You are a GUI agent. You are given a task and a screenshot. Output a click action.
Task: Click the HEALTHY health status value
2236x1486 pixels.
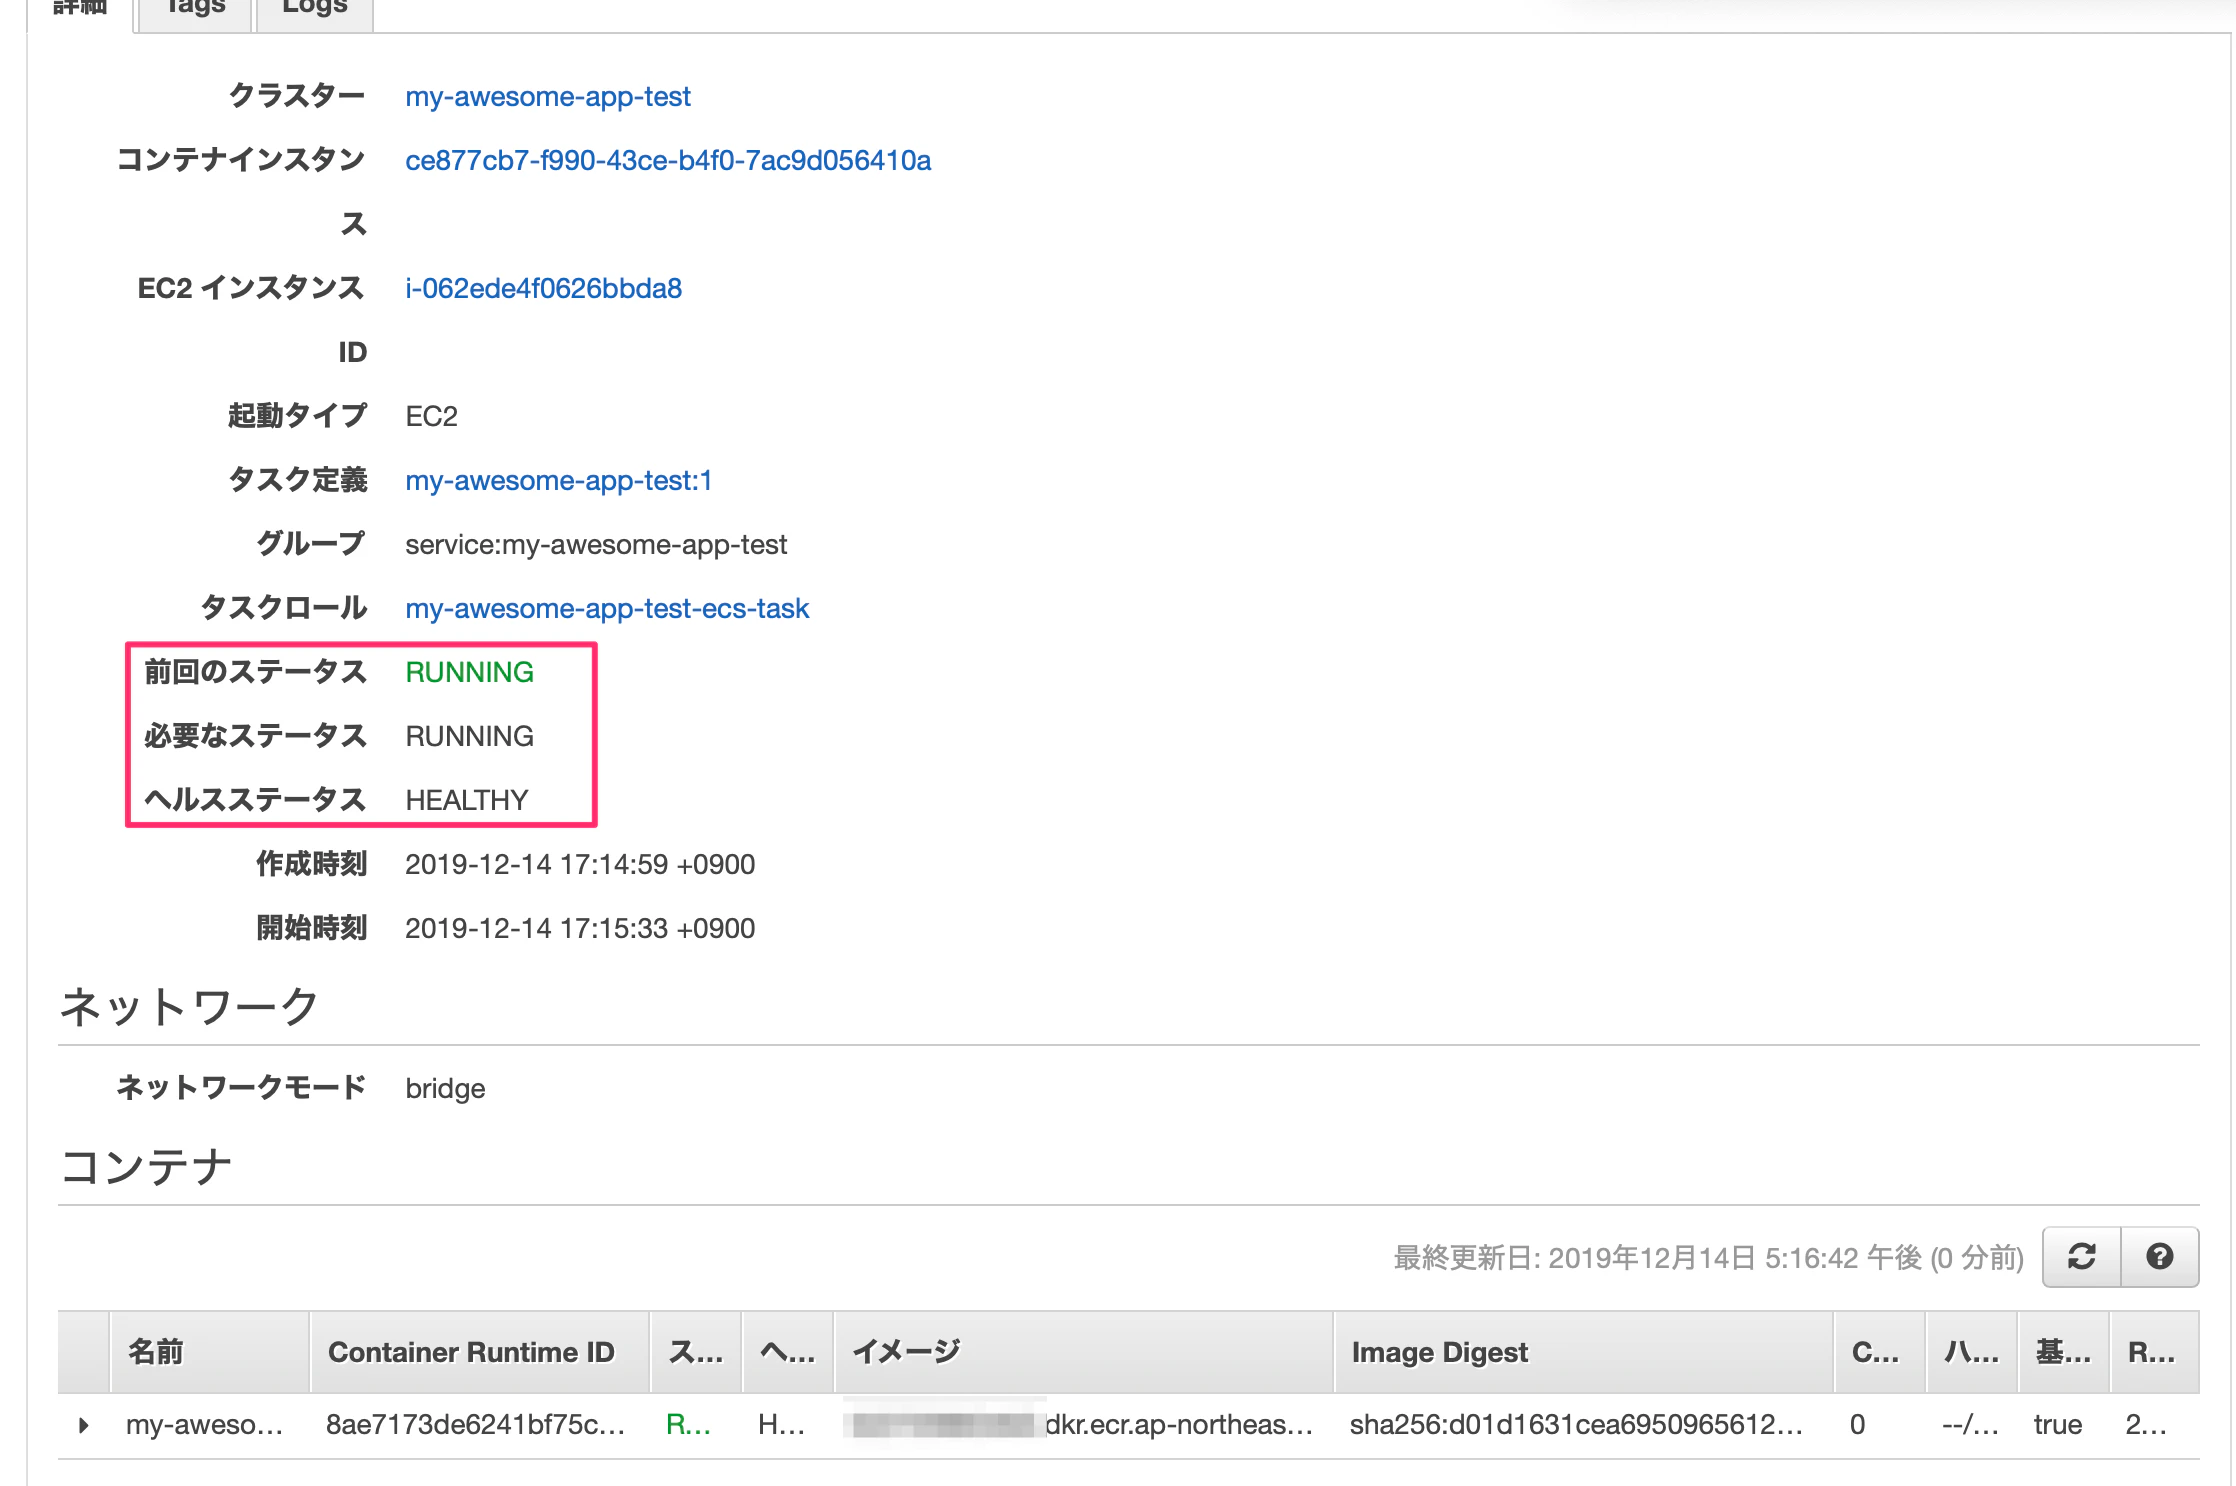click(x=466, y=801)
